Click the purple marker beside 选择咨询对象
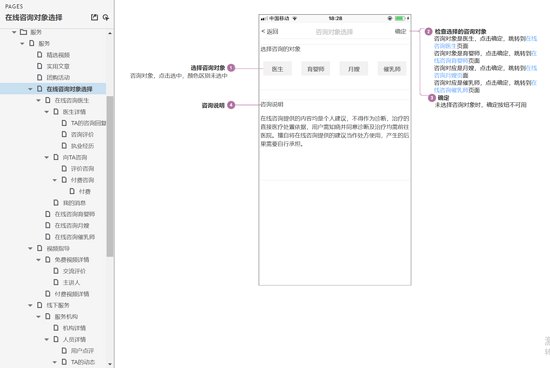This screenshot has height=368, width=550. pyautogui.click(x=231, y=68)
